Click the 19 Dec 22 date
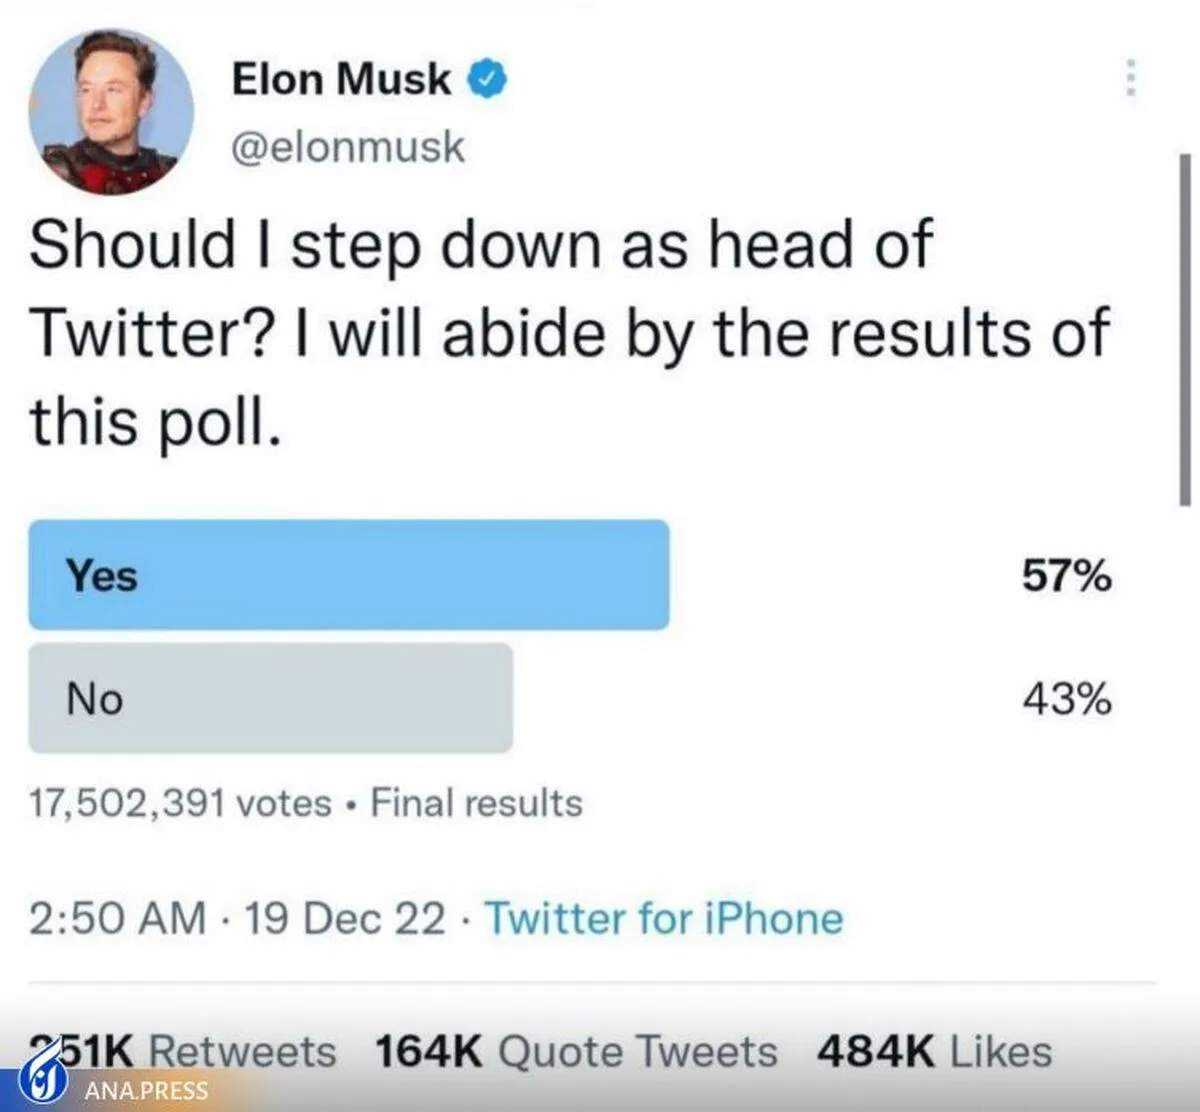Viewport: 1200px width, 1112px height. point(344,918)
